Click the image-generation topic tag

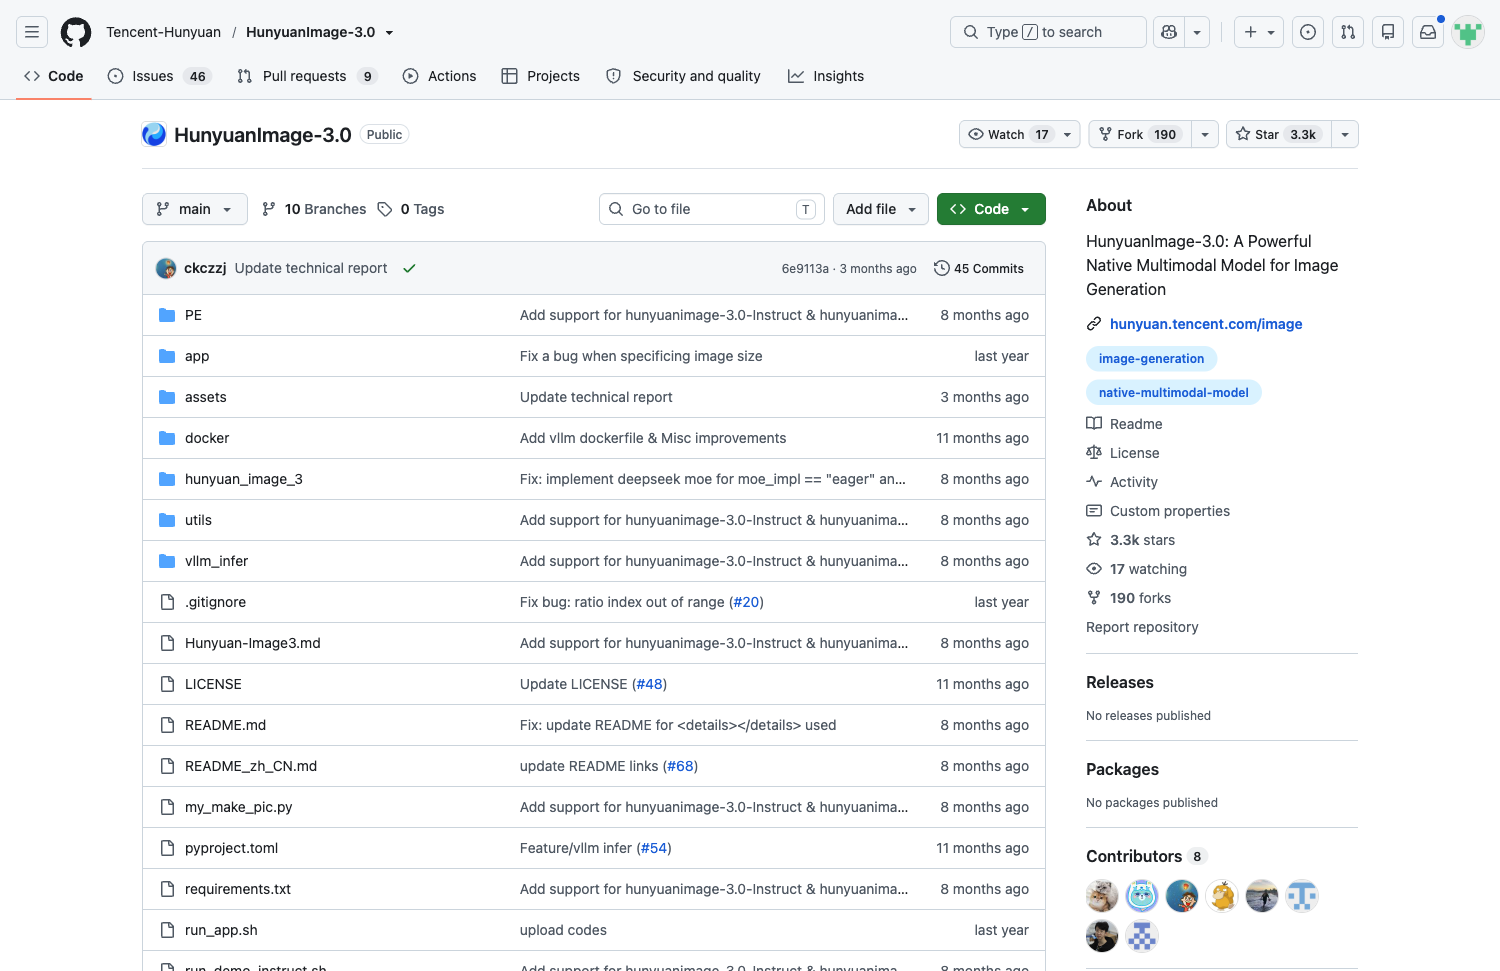coord(1151,359)
